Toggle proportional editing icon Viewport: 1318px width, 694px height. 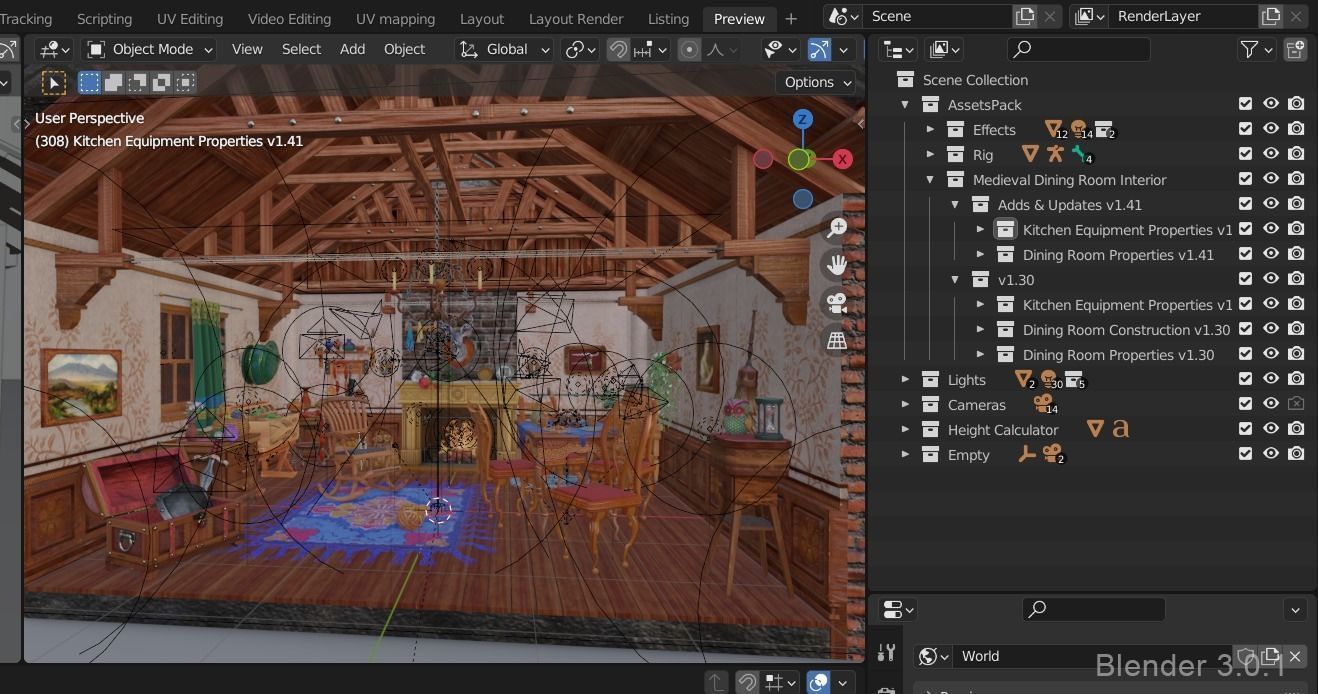tap(689, 49)
